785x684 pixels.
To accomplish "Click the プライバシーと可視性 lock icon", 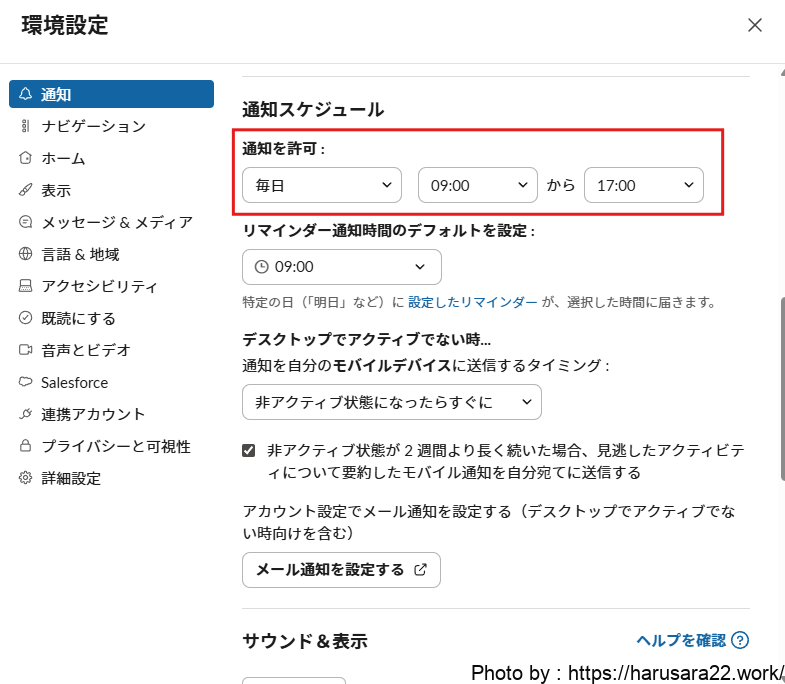I will [26, 446].
